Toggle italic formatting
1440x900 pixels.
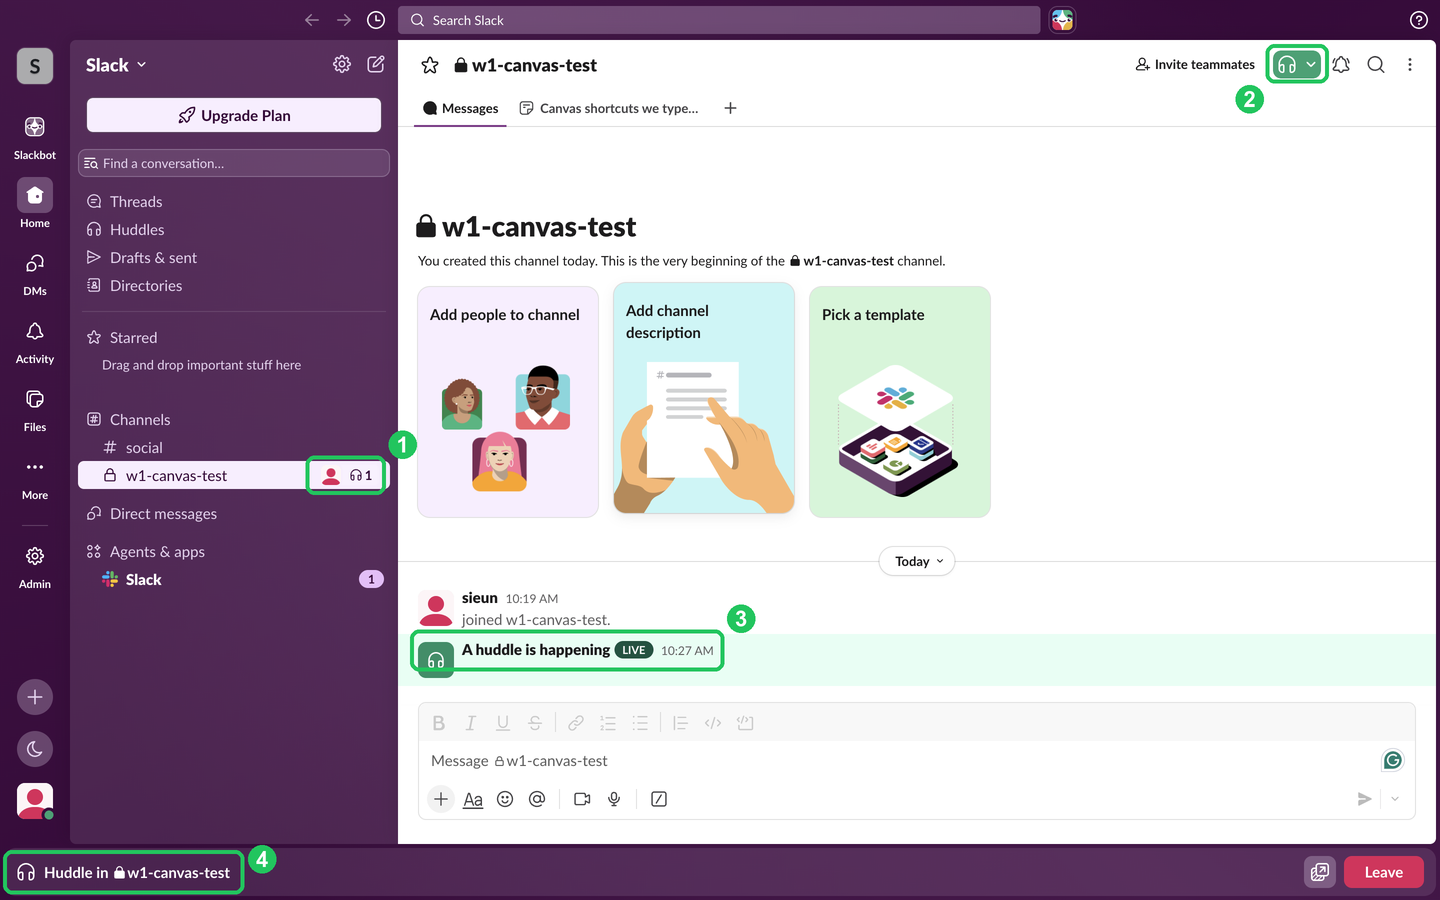tap(470, 723)
